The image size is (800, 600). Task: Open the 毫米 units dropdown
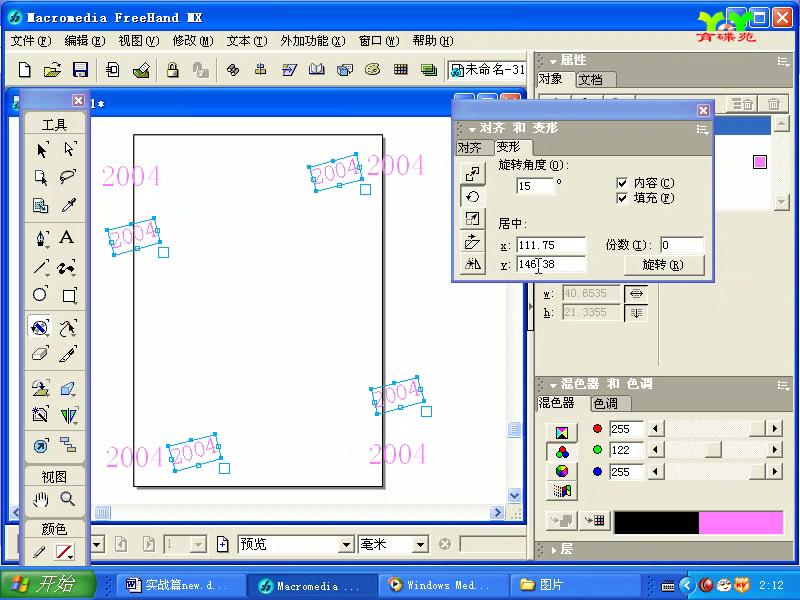(x=420, y=545)
